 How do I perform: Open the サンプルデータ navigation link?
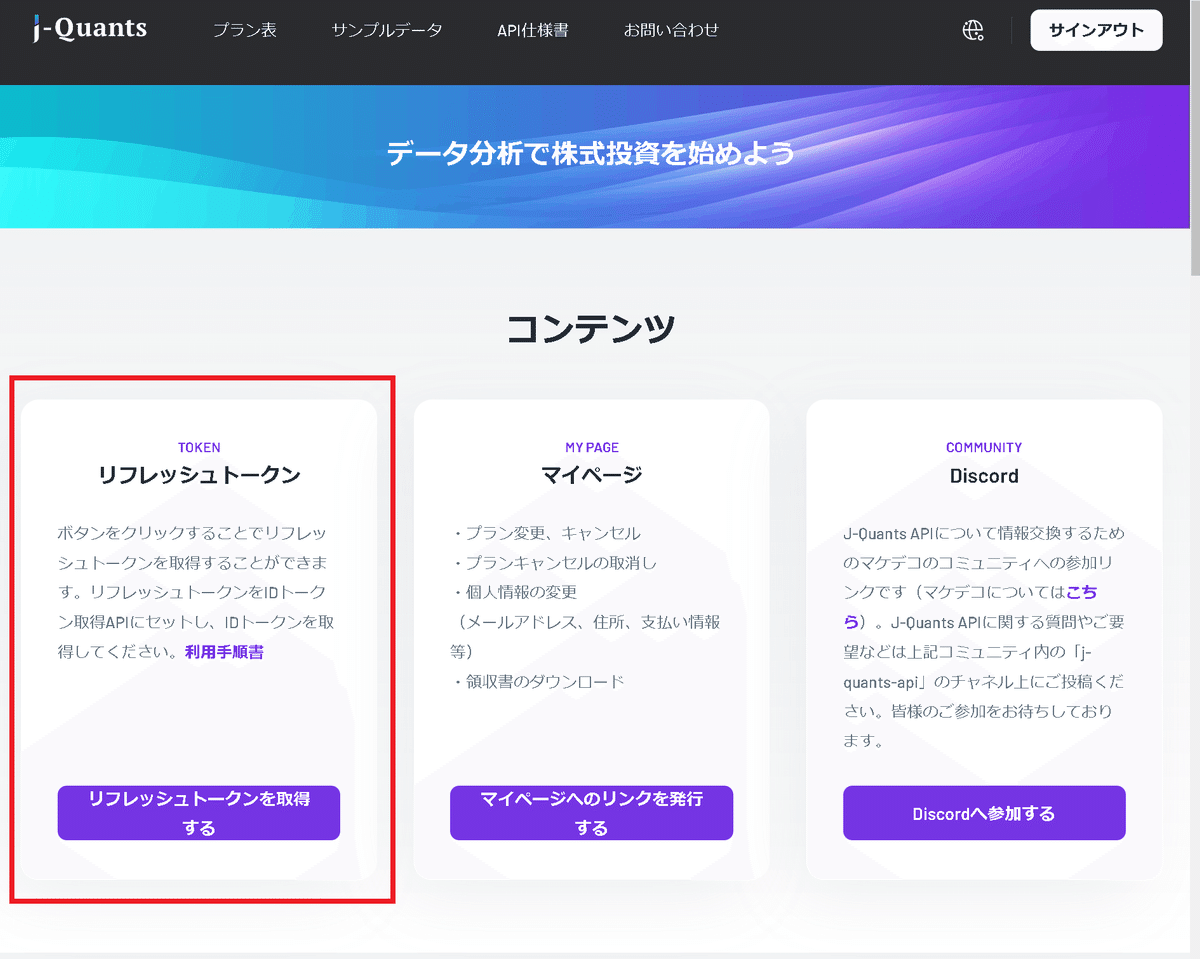tap(387, 31)
